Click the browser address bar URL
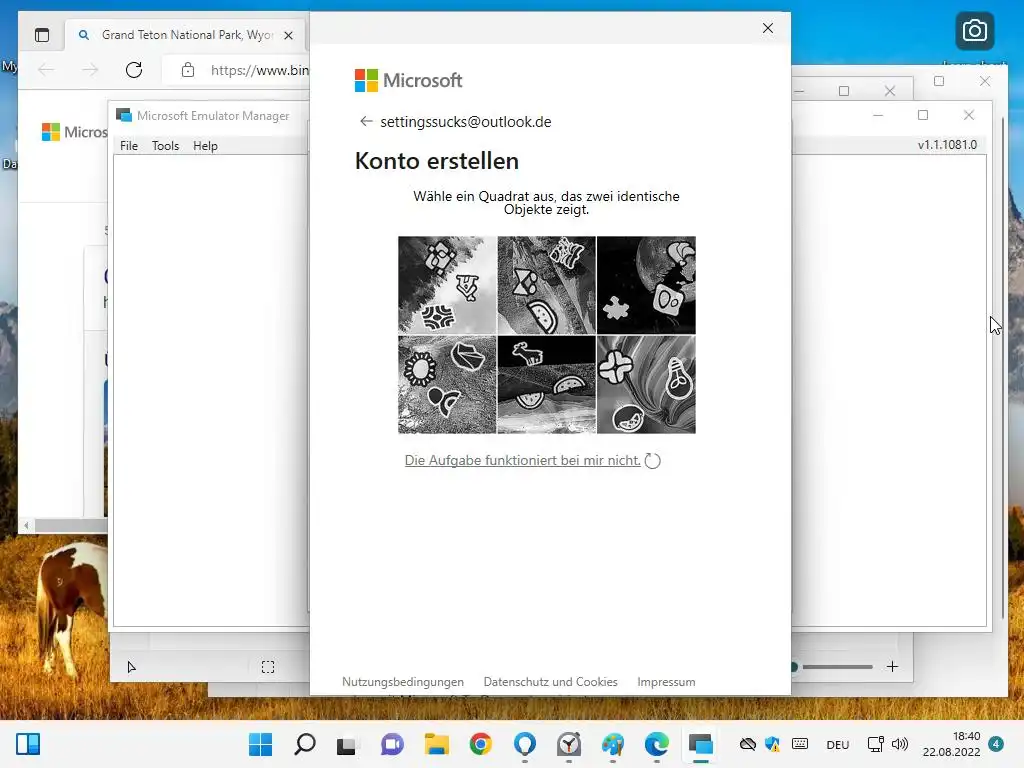The width and height of the screenshot is (1024, 768). tap(259, 70)
